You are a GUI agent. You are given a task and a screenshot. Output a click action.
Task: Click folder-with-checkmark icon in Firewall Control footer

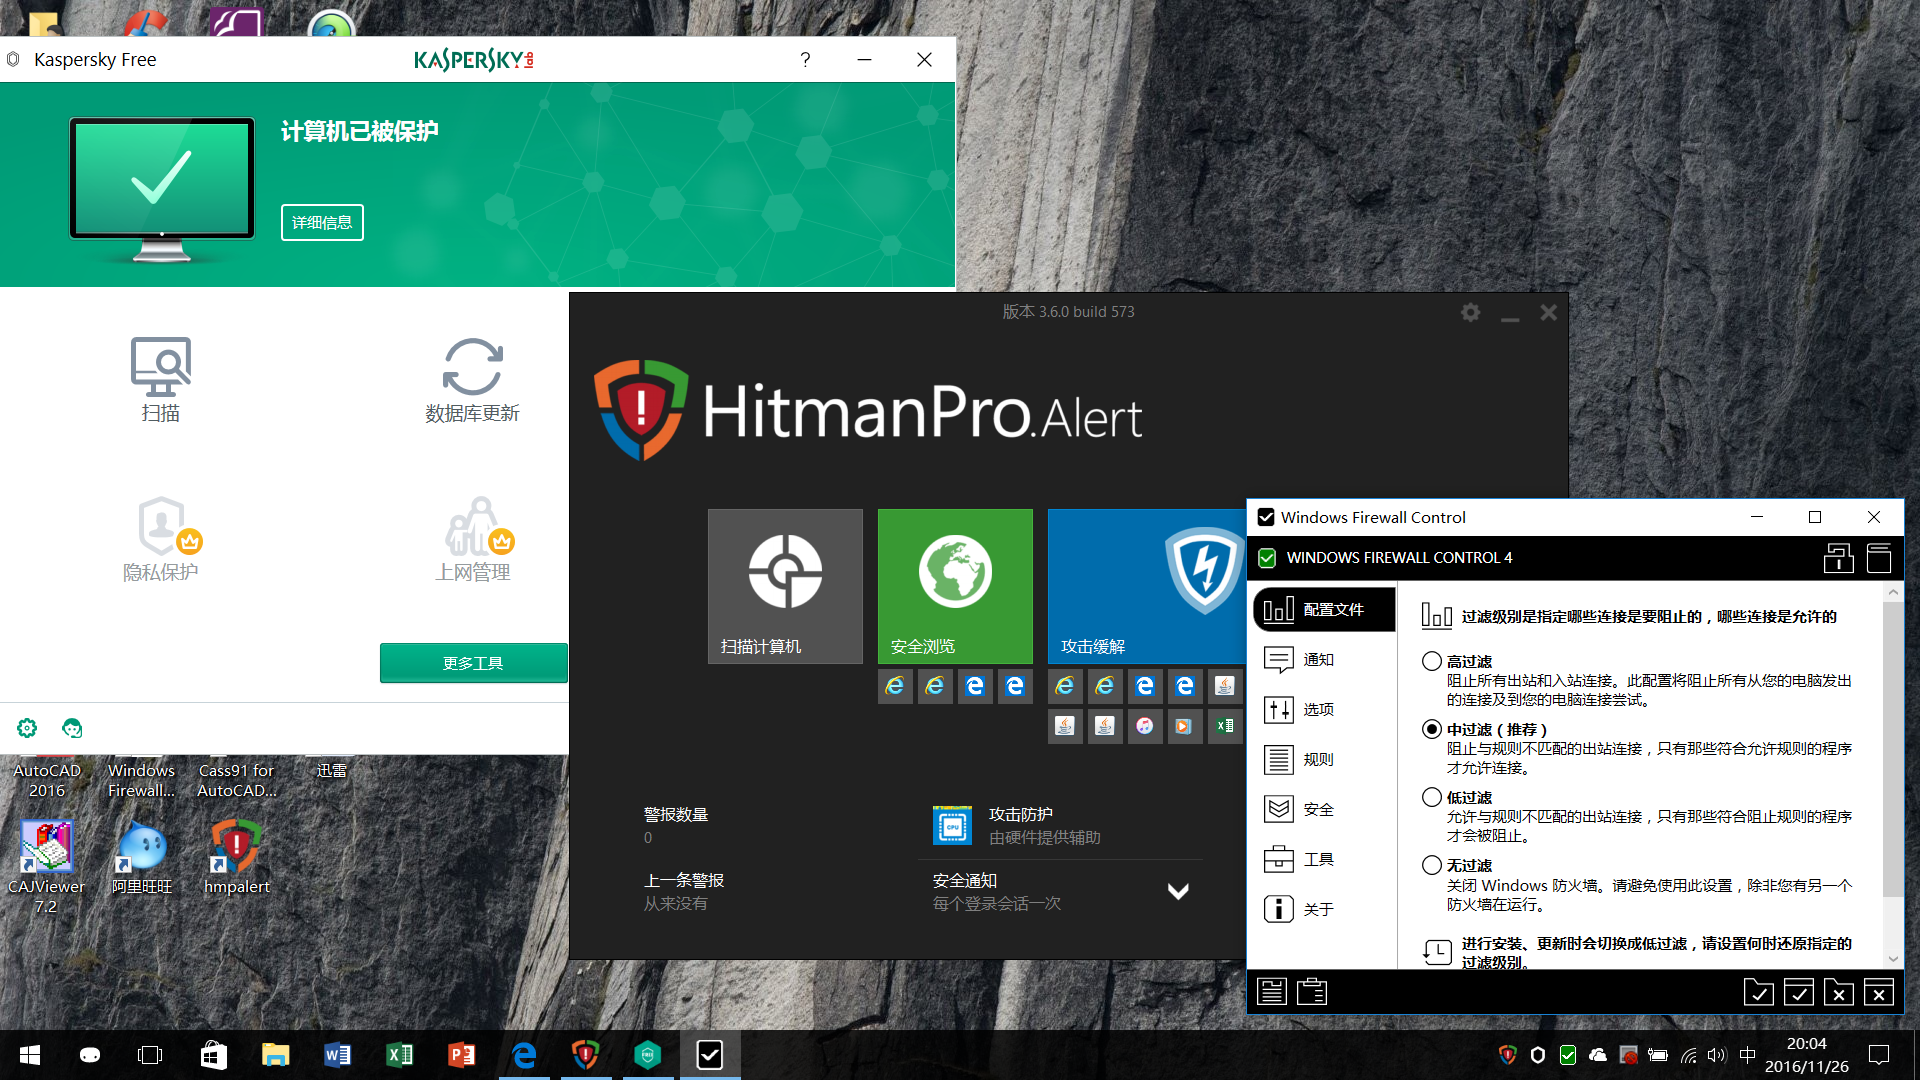click(x=1758, y=991)
